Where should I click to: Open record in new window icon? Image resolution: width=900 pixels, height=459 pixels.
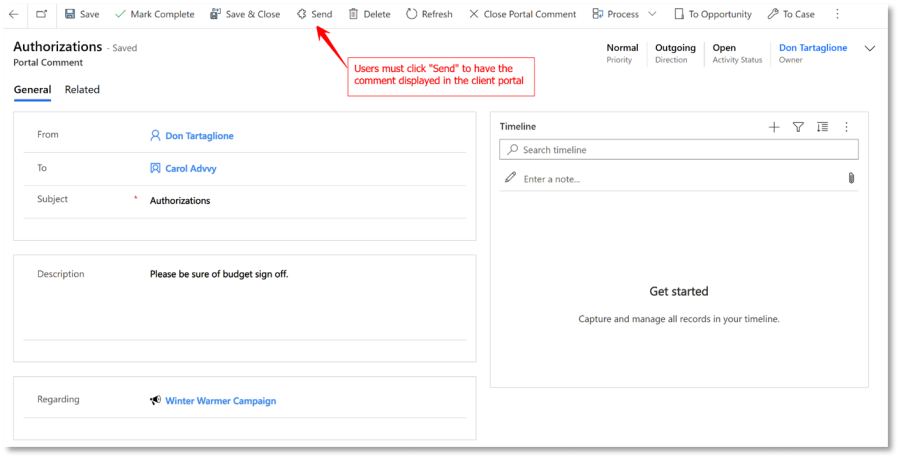[x=41, y=14]
